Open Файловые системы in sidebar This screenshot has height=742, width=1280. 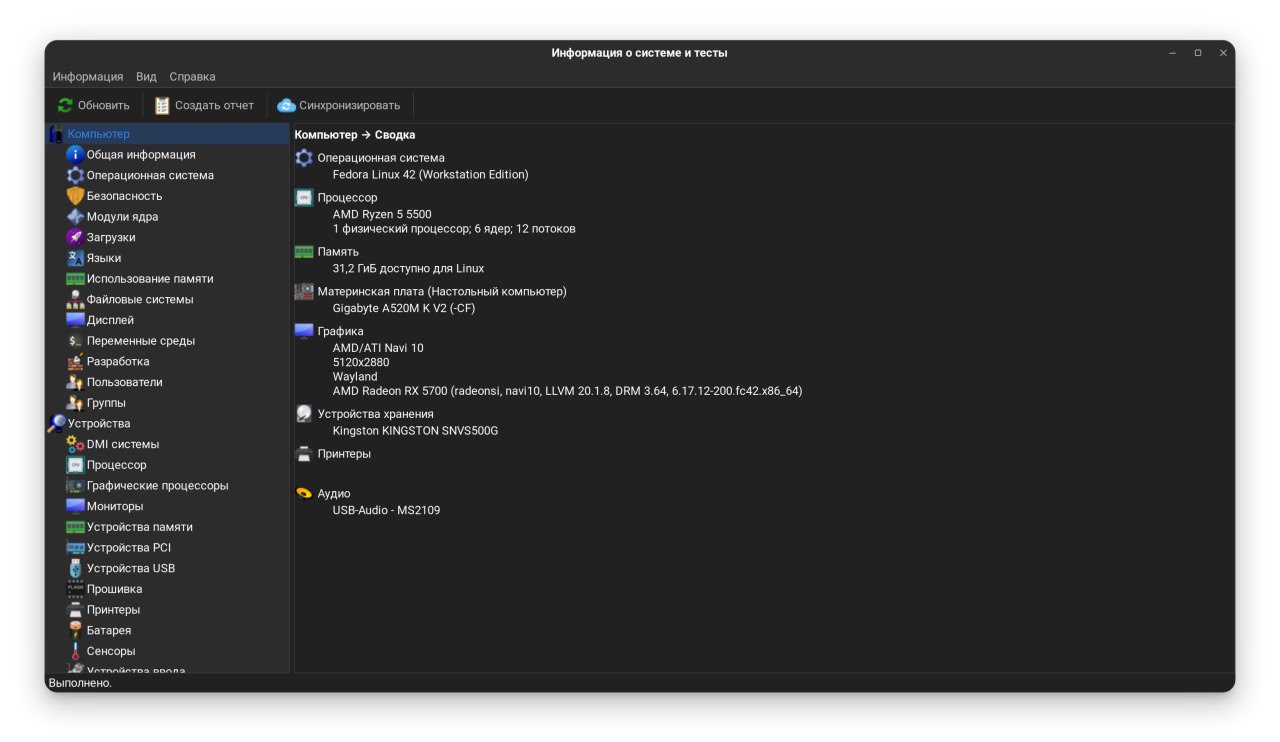click(x=140, y=299)
